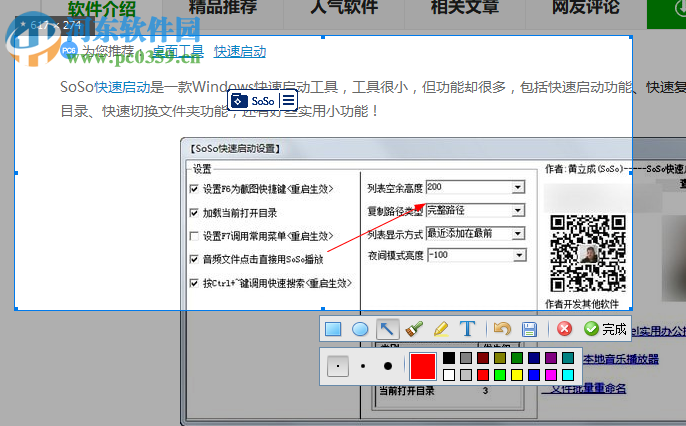
Task: Click the large current-color red preview box
Action: point(423,366)
